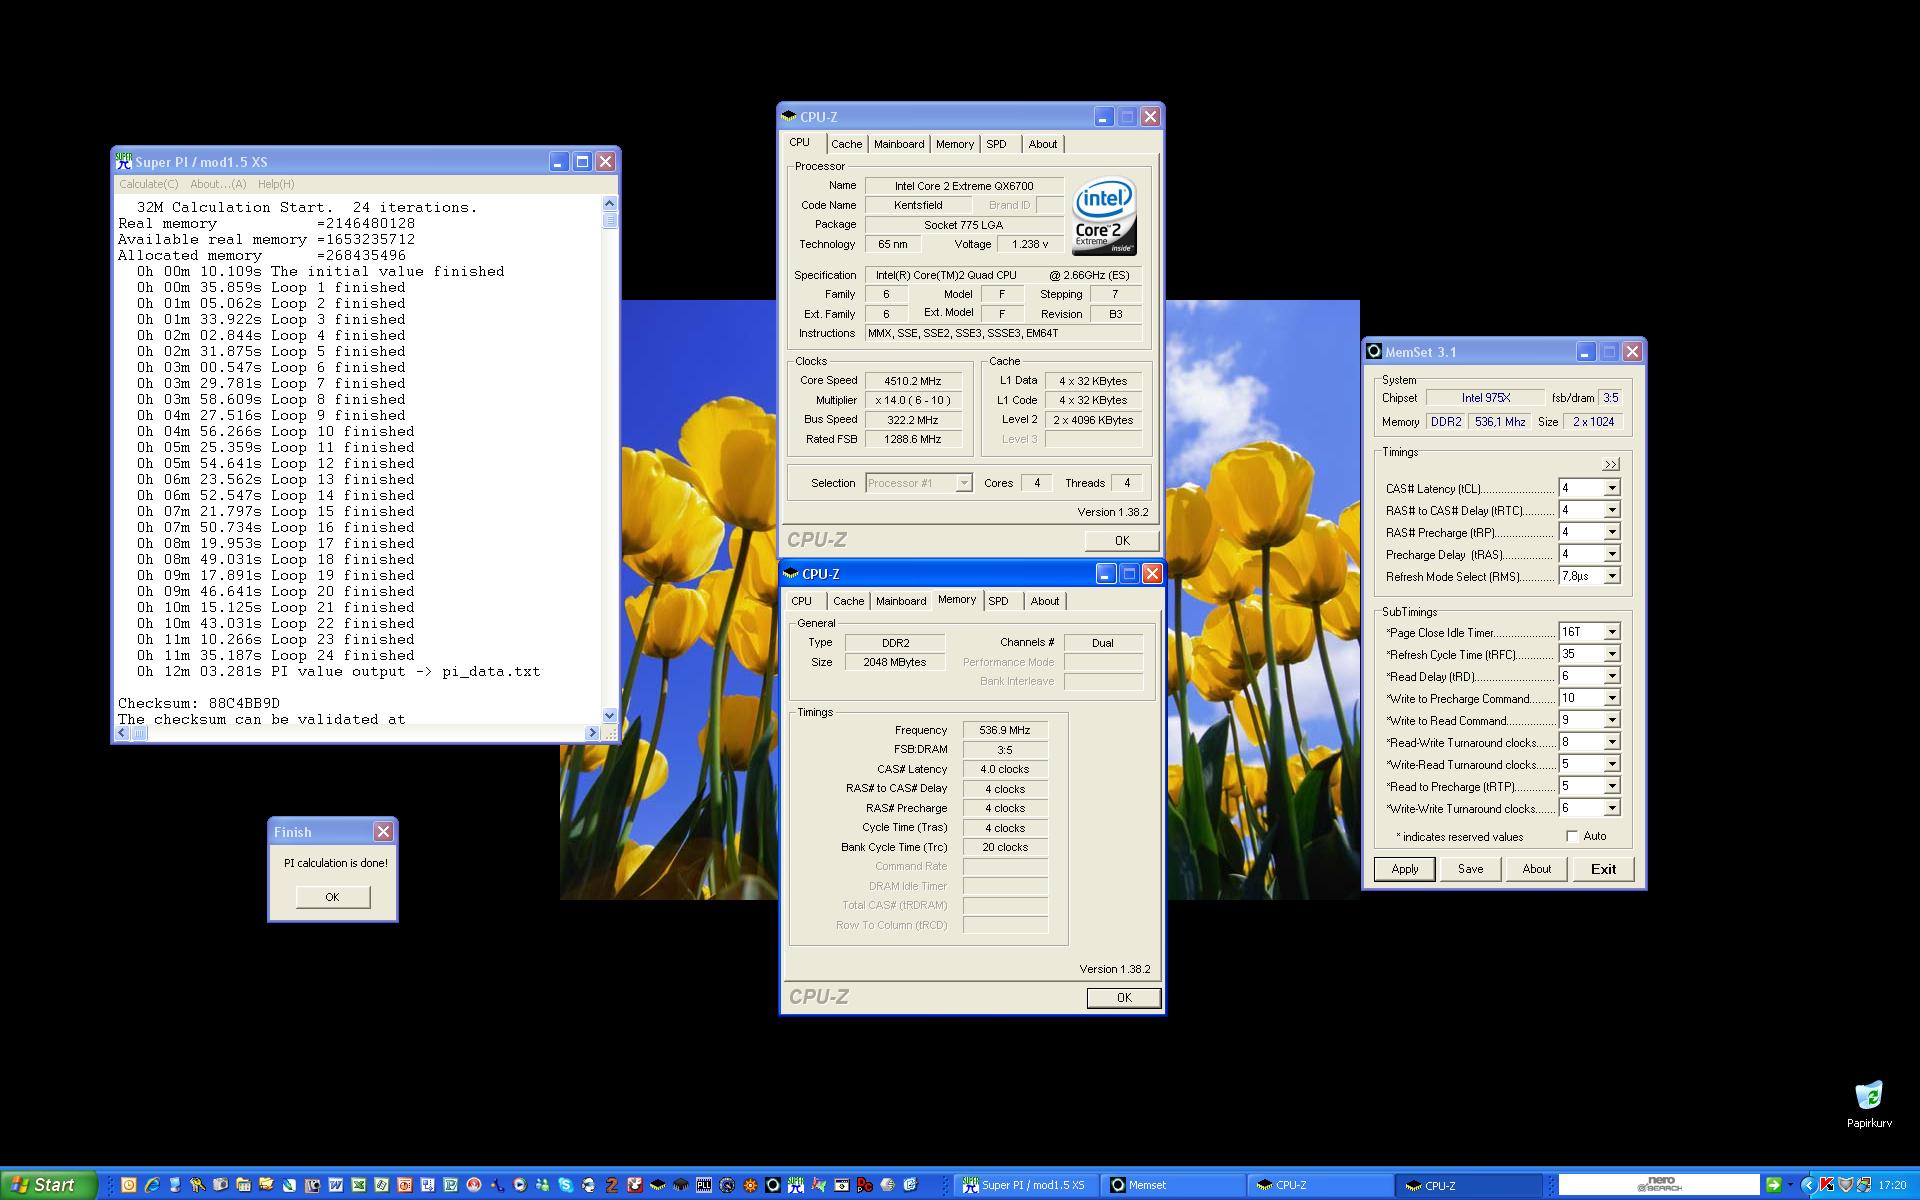Image resolution: width=1920 pixels, height=1200 pixels.
Task: Open Read-Write Turnaround clocks dropdown
Action: (1612, 742)
